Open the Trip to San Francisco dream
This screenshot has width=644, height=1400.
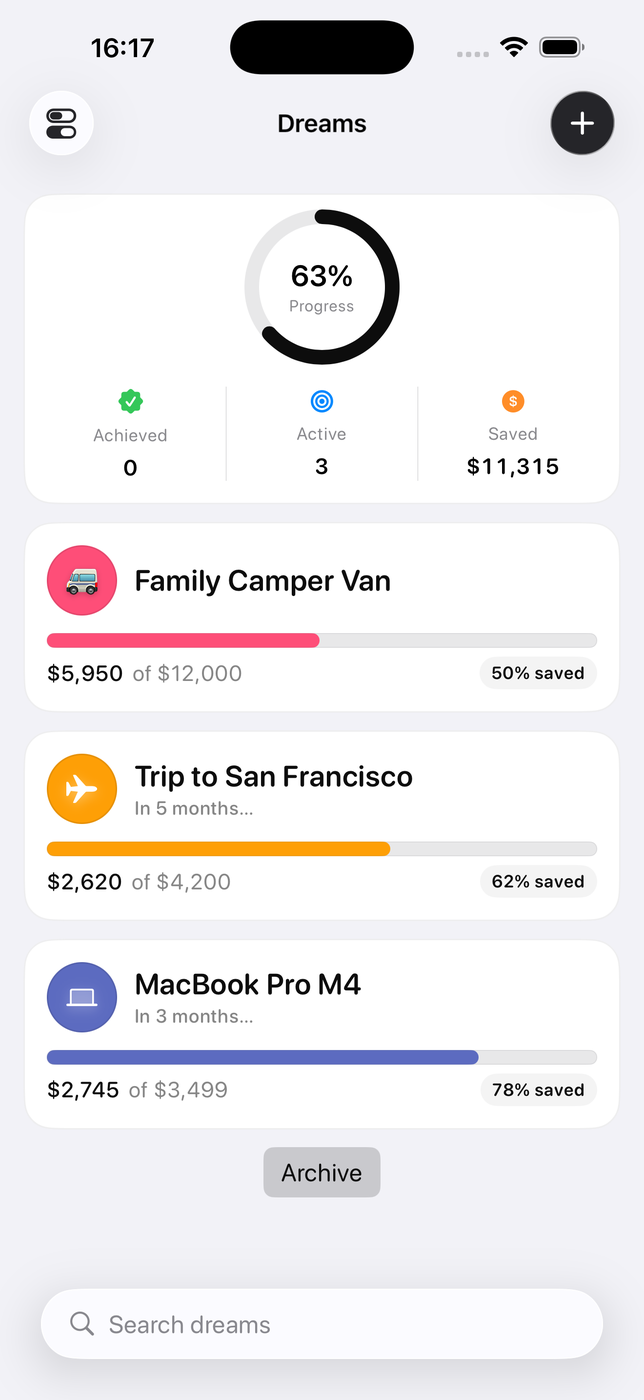(273, 777)
